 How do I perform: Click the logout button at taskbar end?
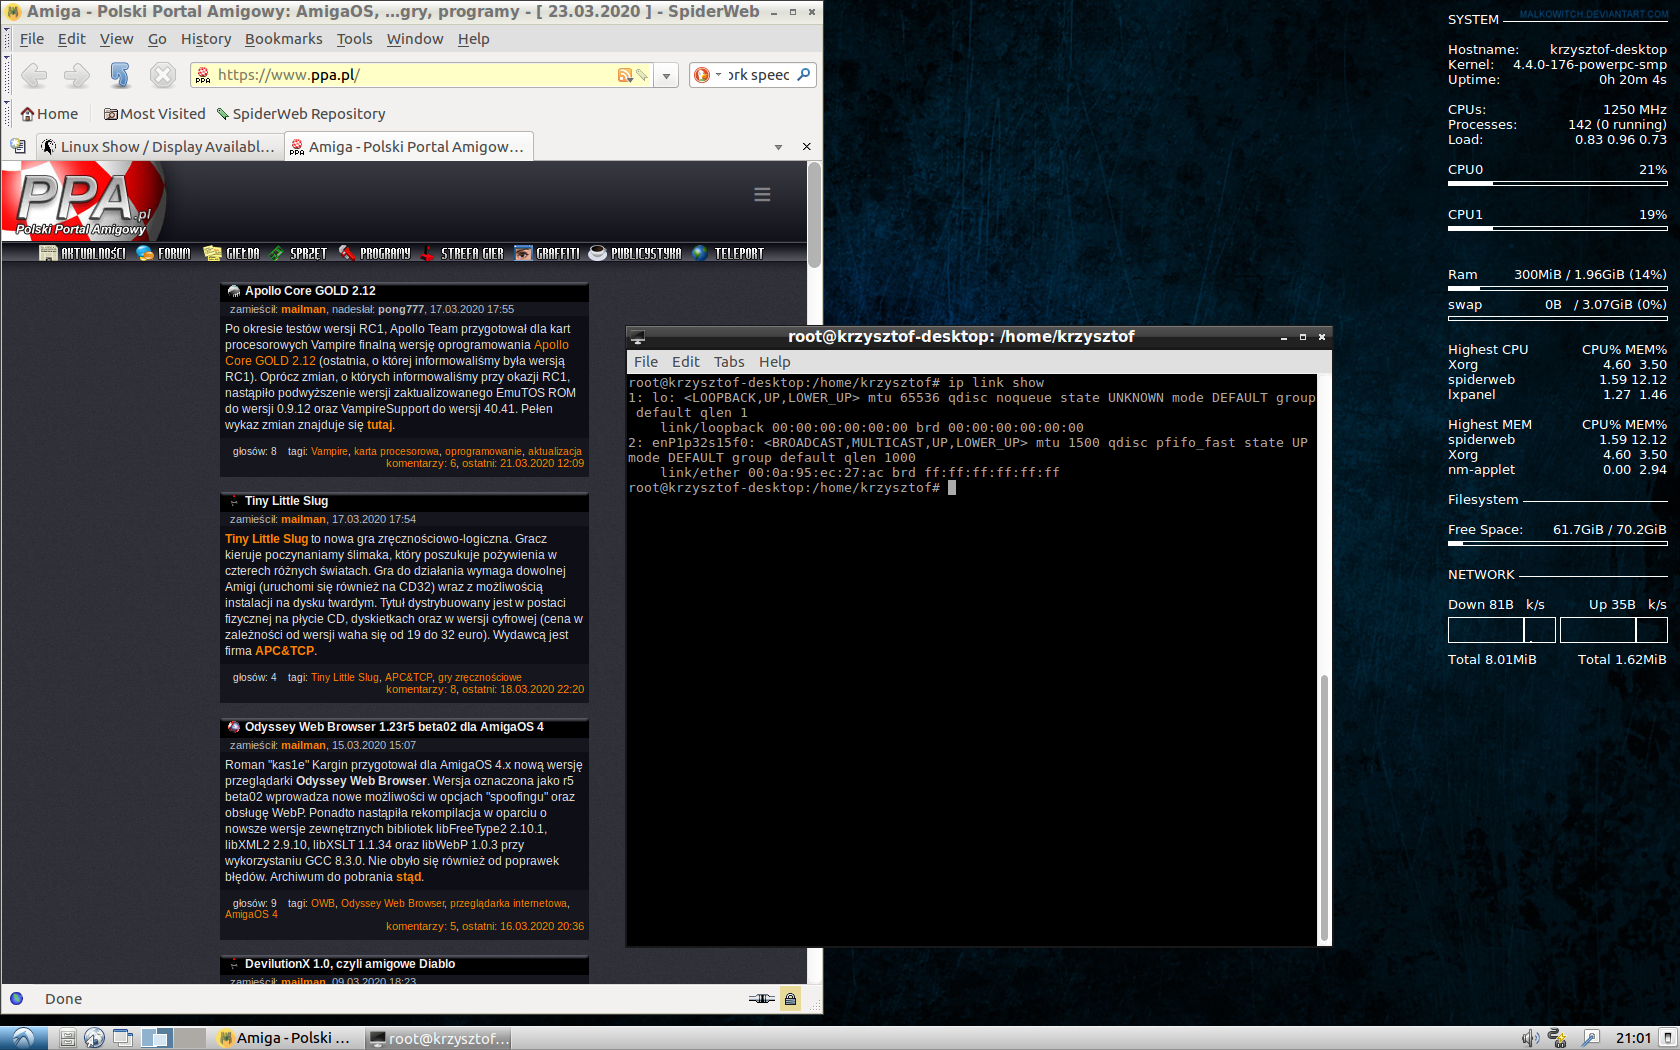[x=1667, y=1038]
